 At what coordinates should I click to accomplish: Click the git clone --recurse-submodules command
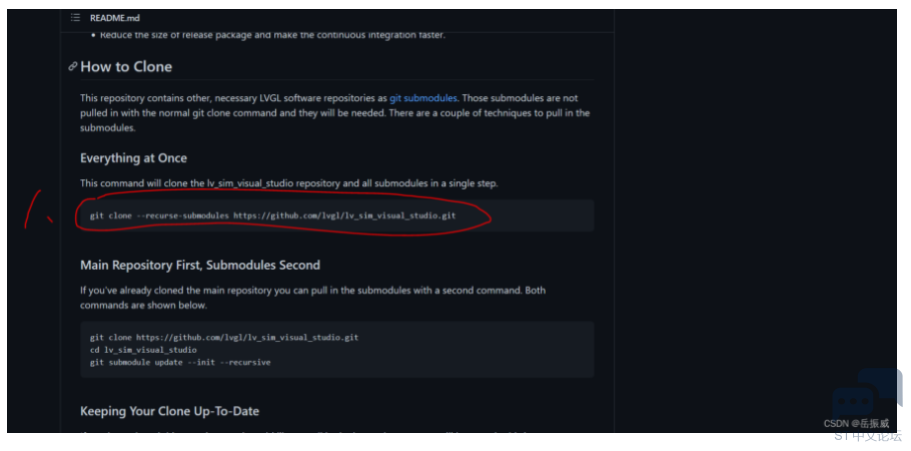pos(273,216)
